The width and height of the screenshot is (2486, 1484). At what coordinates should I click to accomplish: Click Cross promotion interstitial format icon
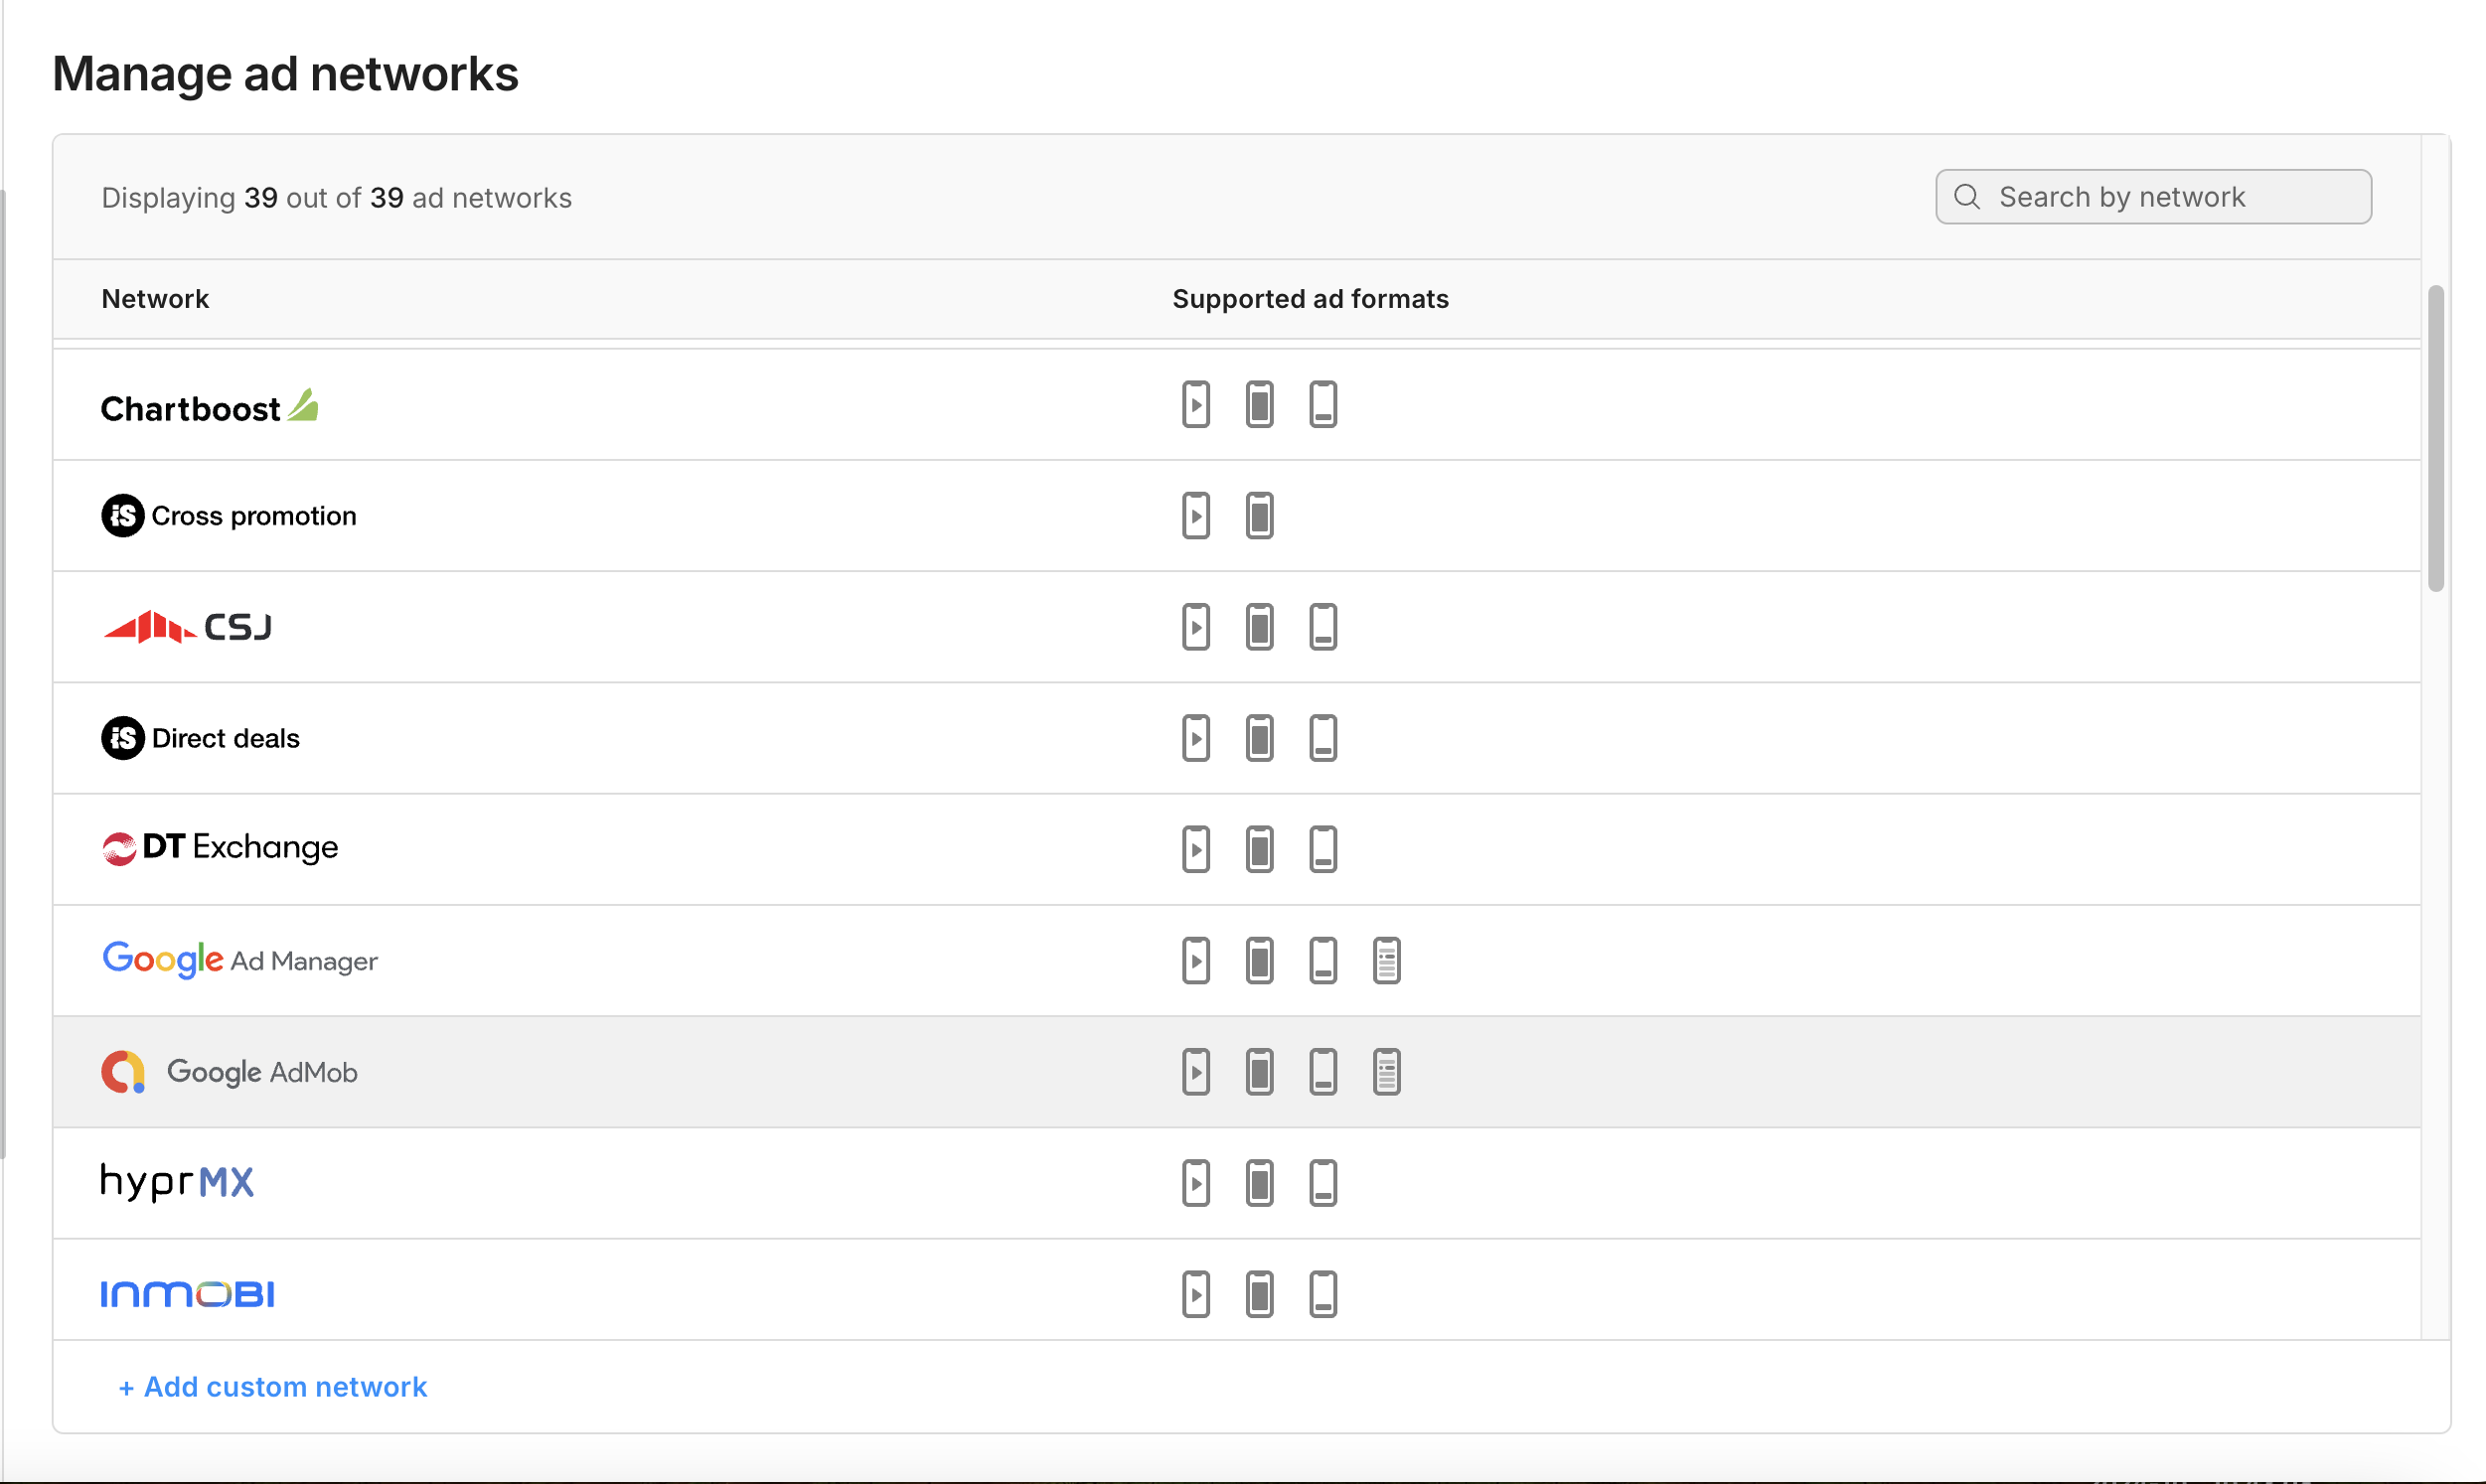point(1259,516)
